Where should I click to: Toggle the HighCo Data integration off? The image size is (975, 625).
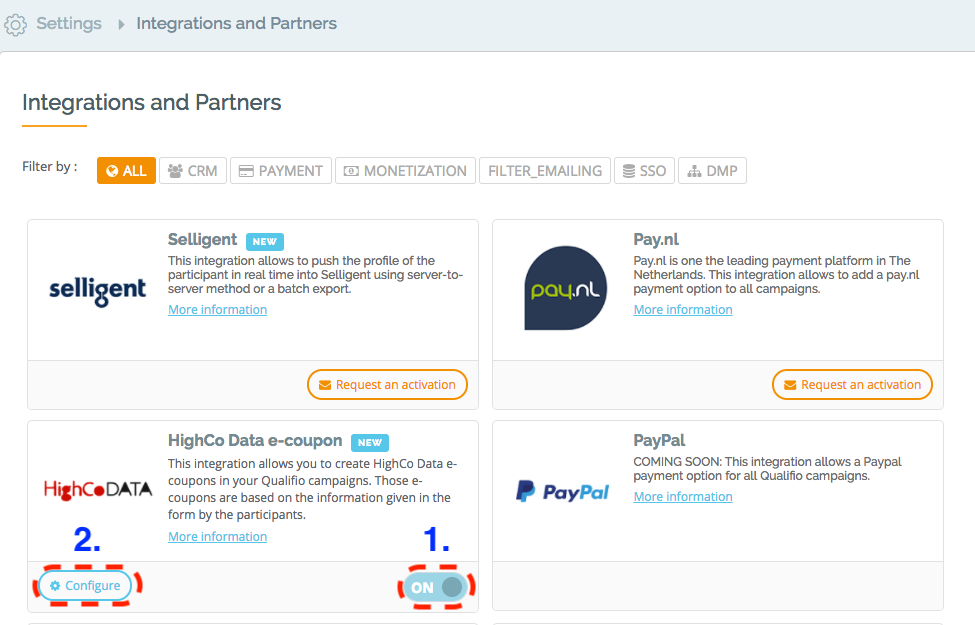click(x=438, y=587)
